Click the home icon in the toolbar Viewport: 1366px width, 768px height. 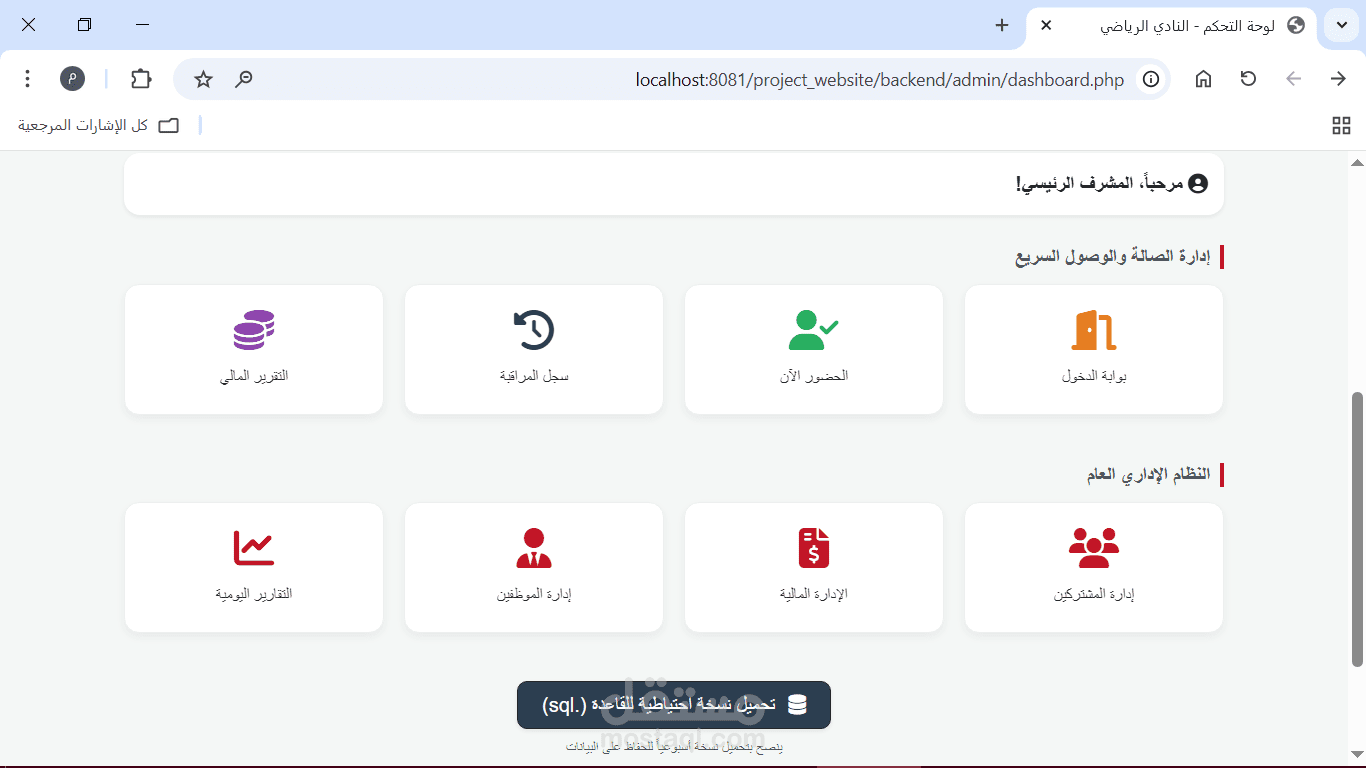(x=1203, y=78)
